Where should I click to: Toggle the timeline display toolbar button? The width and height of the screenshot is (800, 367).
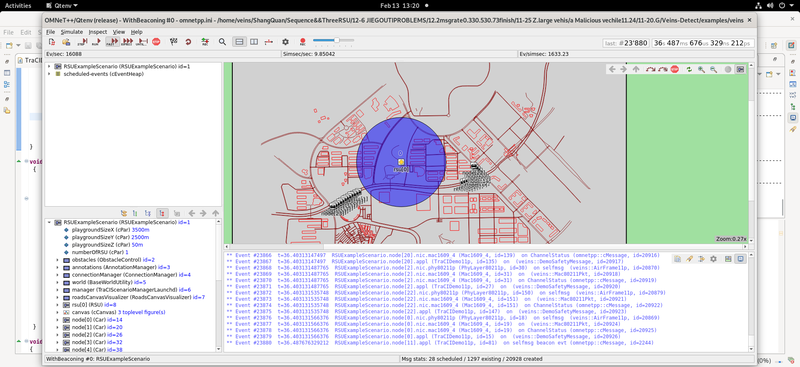pos(269,42)
